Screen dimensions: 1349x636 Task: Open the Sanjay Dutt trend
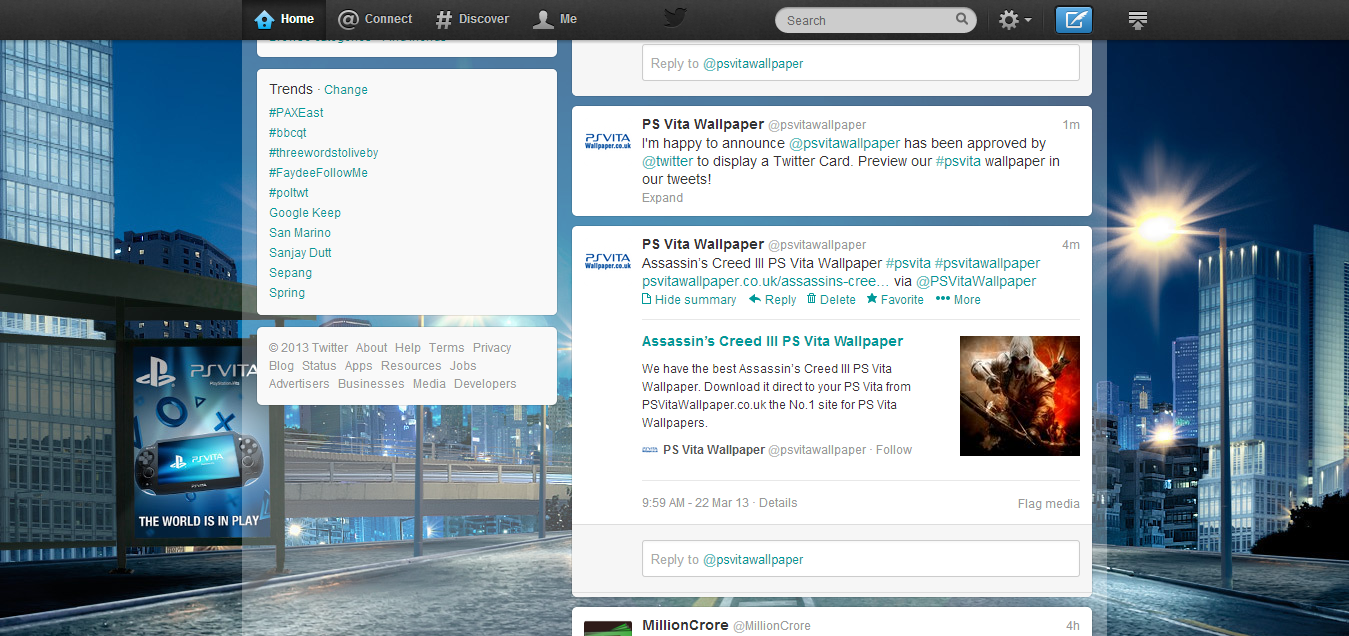tap(300, 253)
